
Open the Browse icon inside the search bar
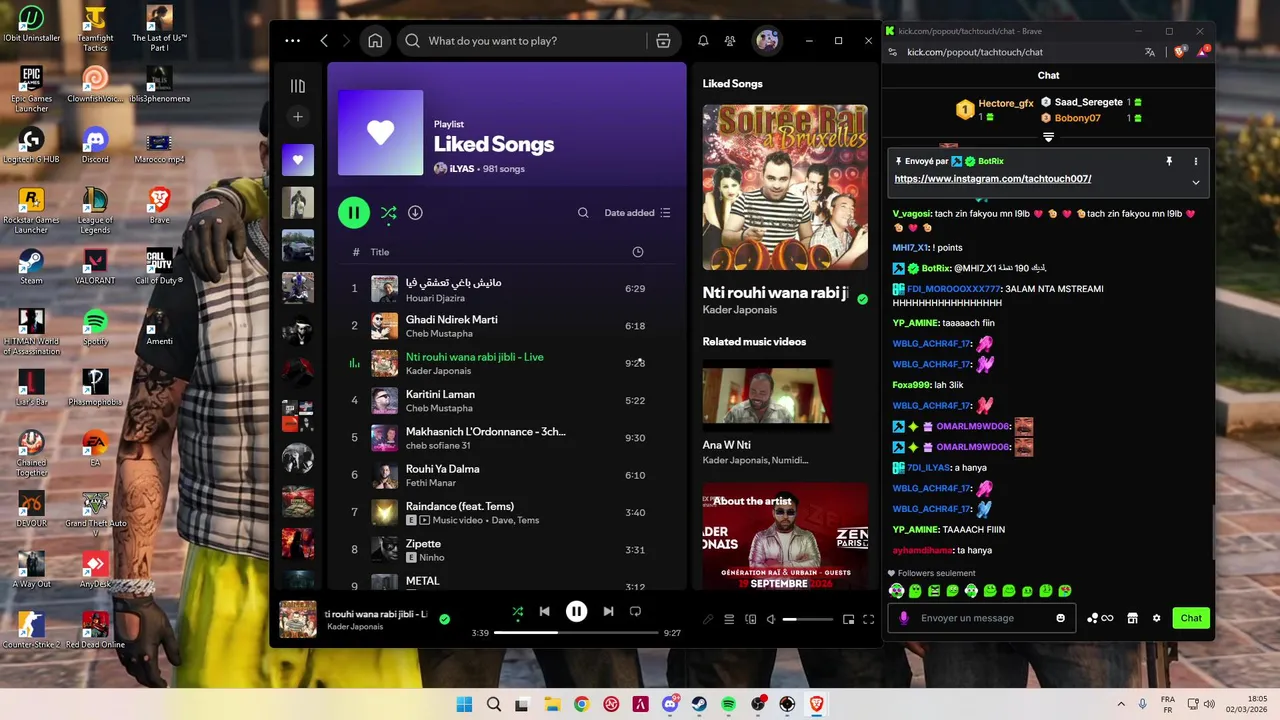663,41
